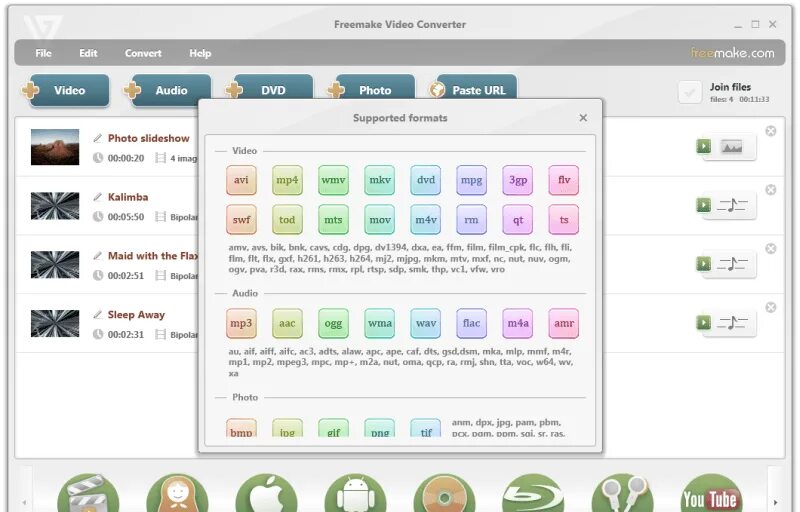Select the gif photo format icon
Screen dimensions: 800x512
point(333,428)
